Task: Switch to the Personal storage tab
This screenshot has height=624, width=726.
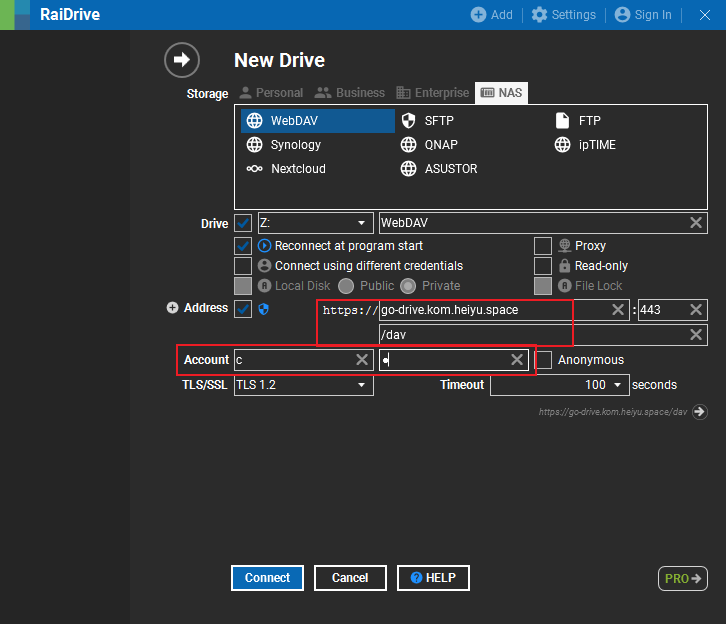Action: [x=271, y=93]
